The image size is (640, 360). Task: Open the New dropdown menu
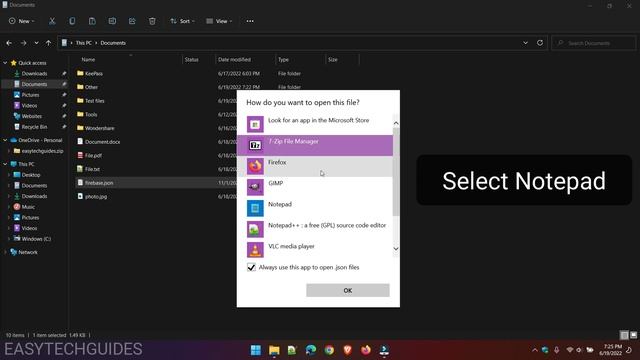pos(22,21)
